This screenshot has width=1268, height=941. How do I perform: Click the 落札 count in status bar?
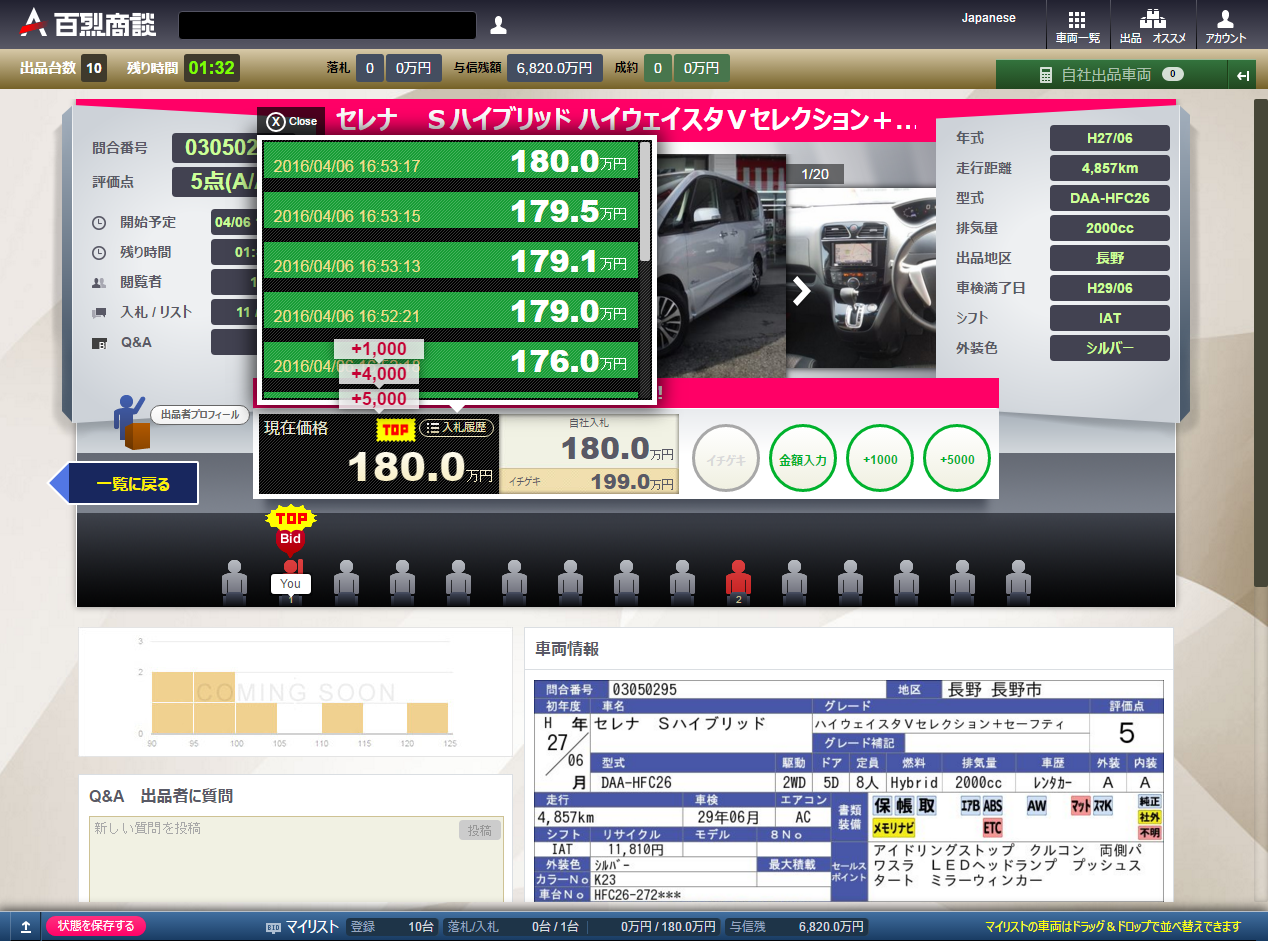pyautogui.click(x=369, y=68)
